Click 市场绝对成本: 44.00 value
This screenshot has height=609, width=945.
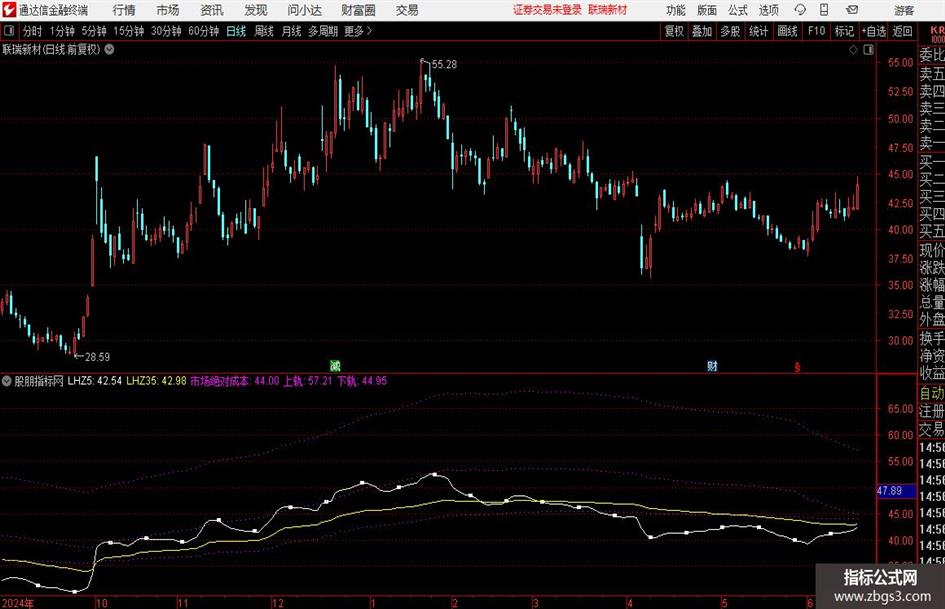[x=235, y=381]
